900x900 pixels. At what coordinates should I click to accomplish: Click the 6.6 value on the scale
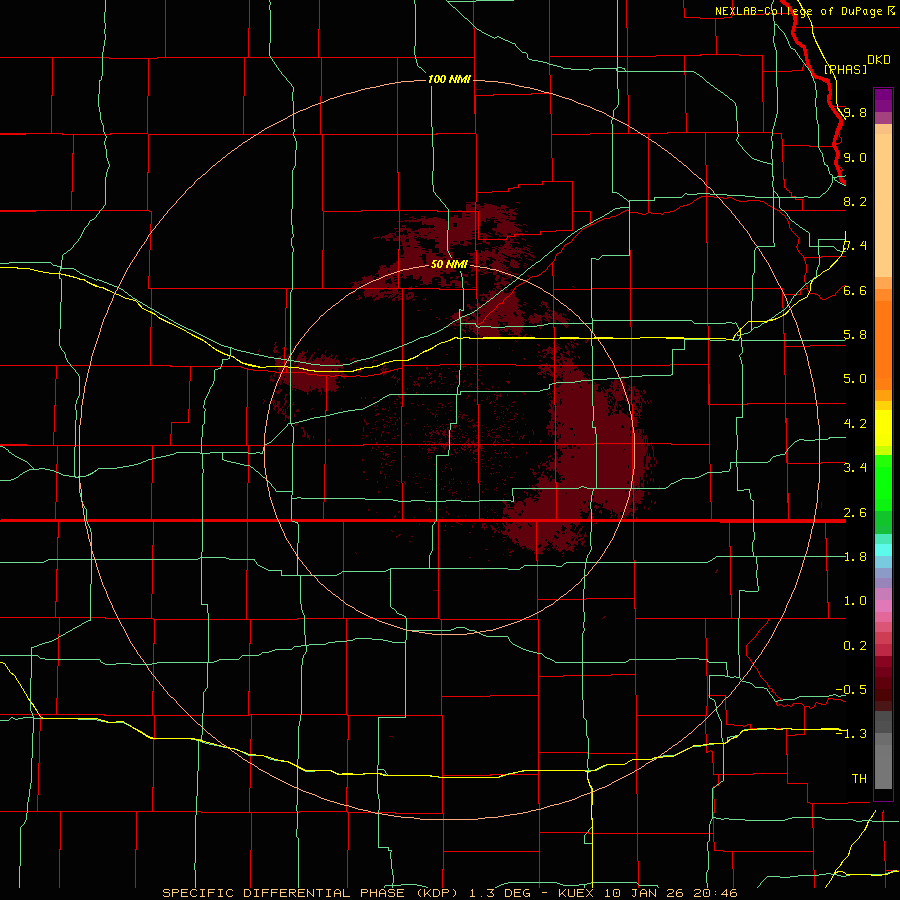coord(855,290)
